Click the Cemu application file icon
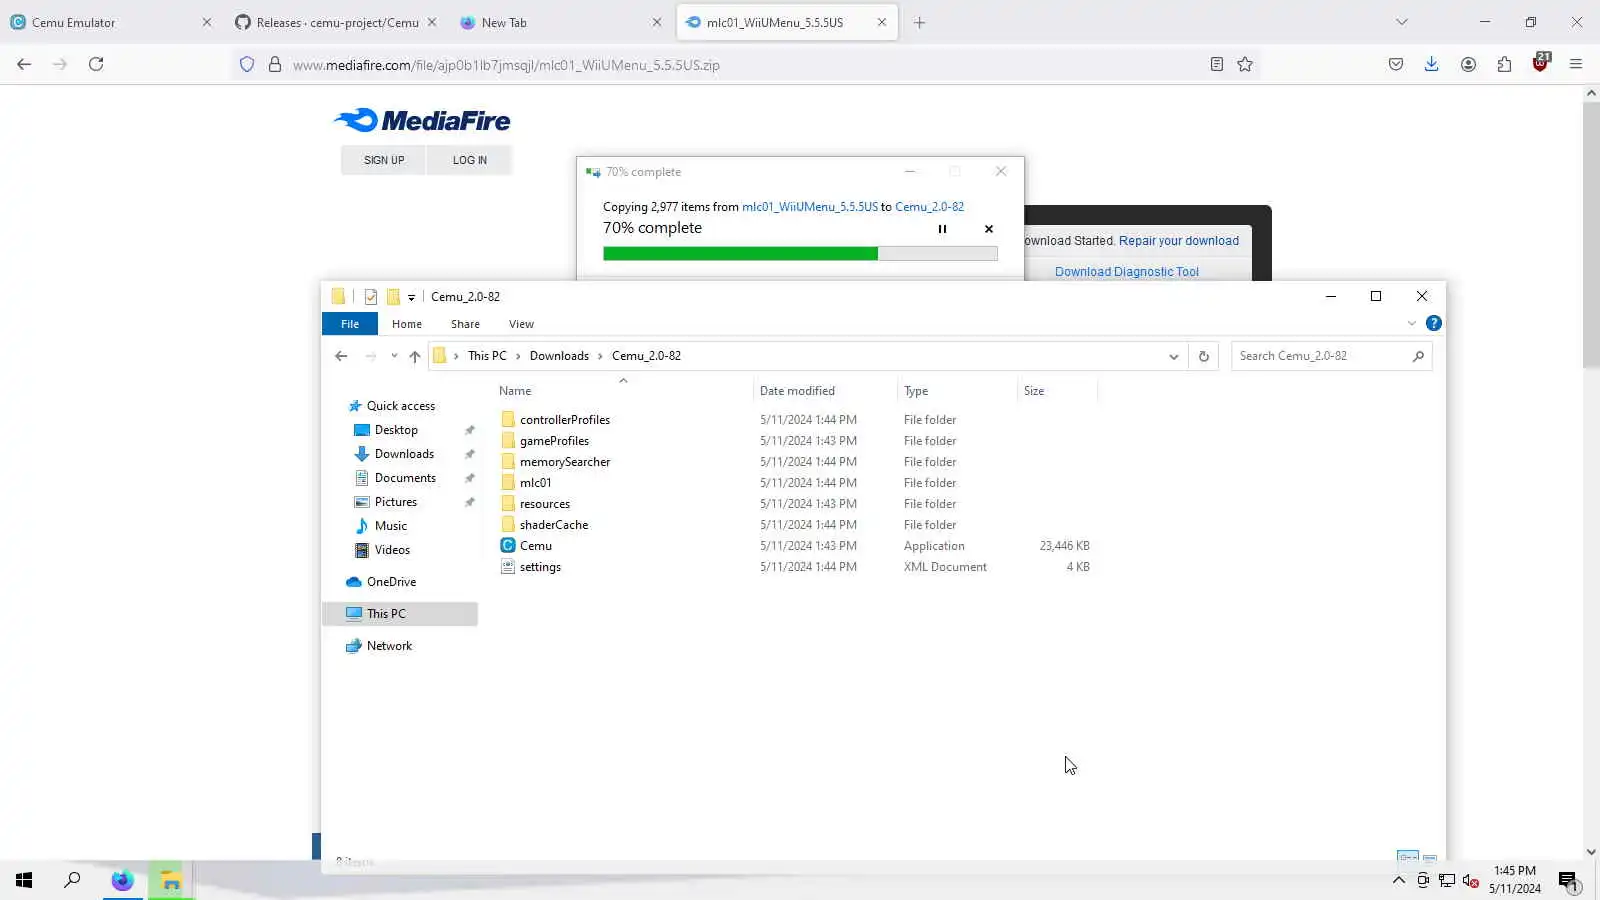Image resolution: width=1600 pixels, height=900 pixels. coord(508,546)
